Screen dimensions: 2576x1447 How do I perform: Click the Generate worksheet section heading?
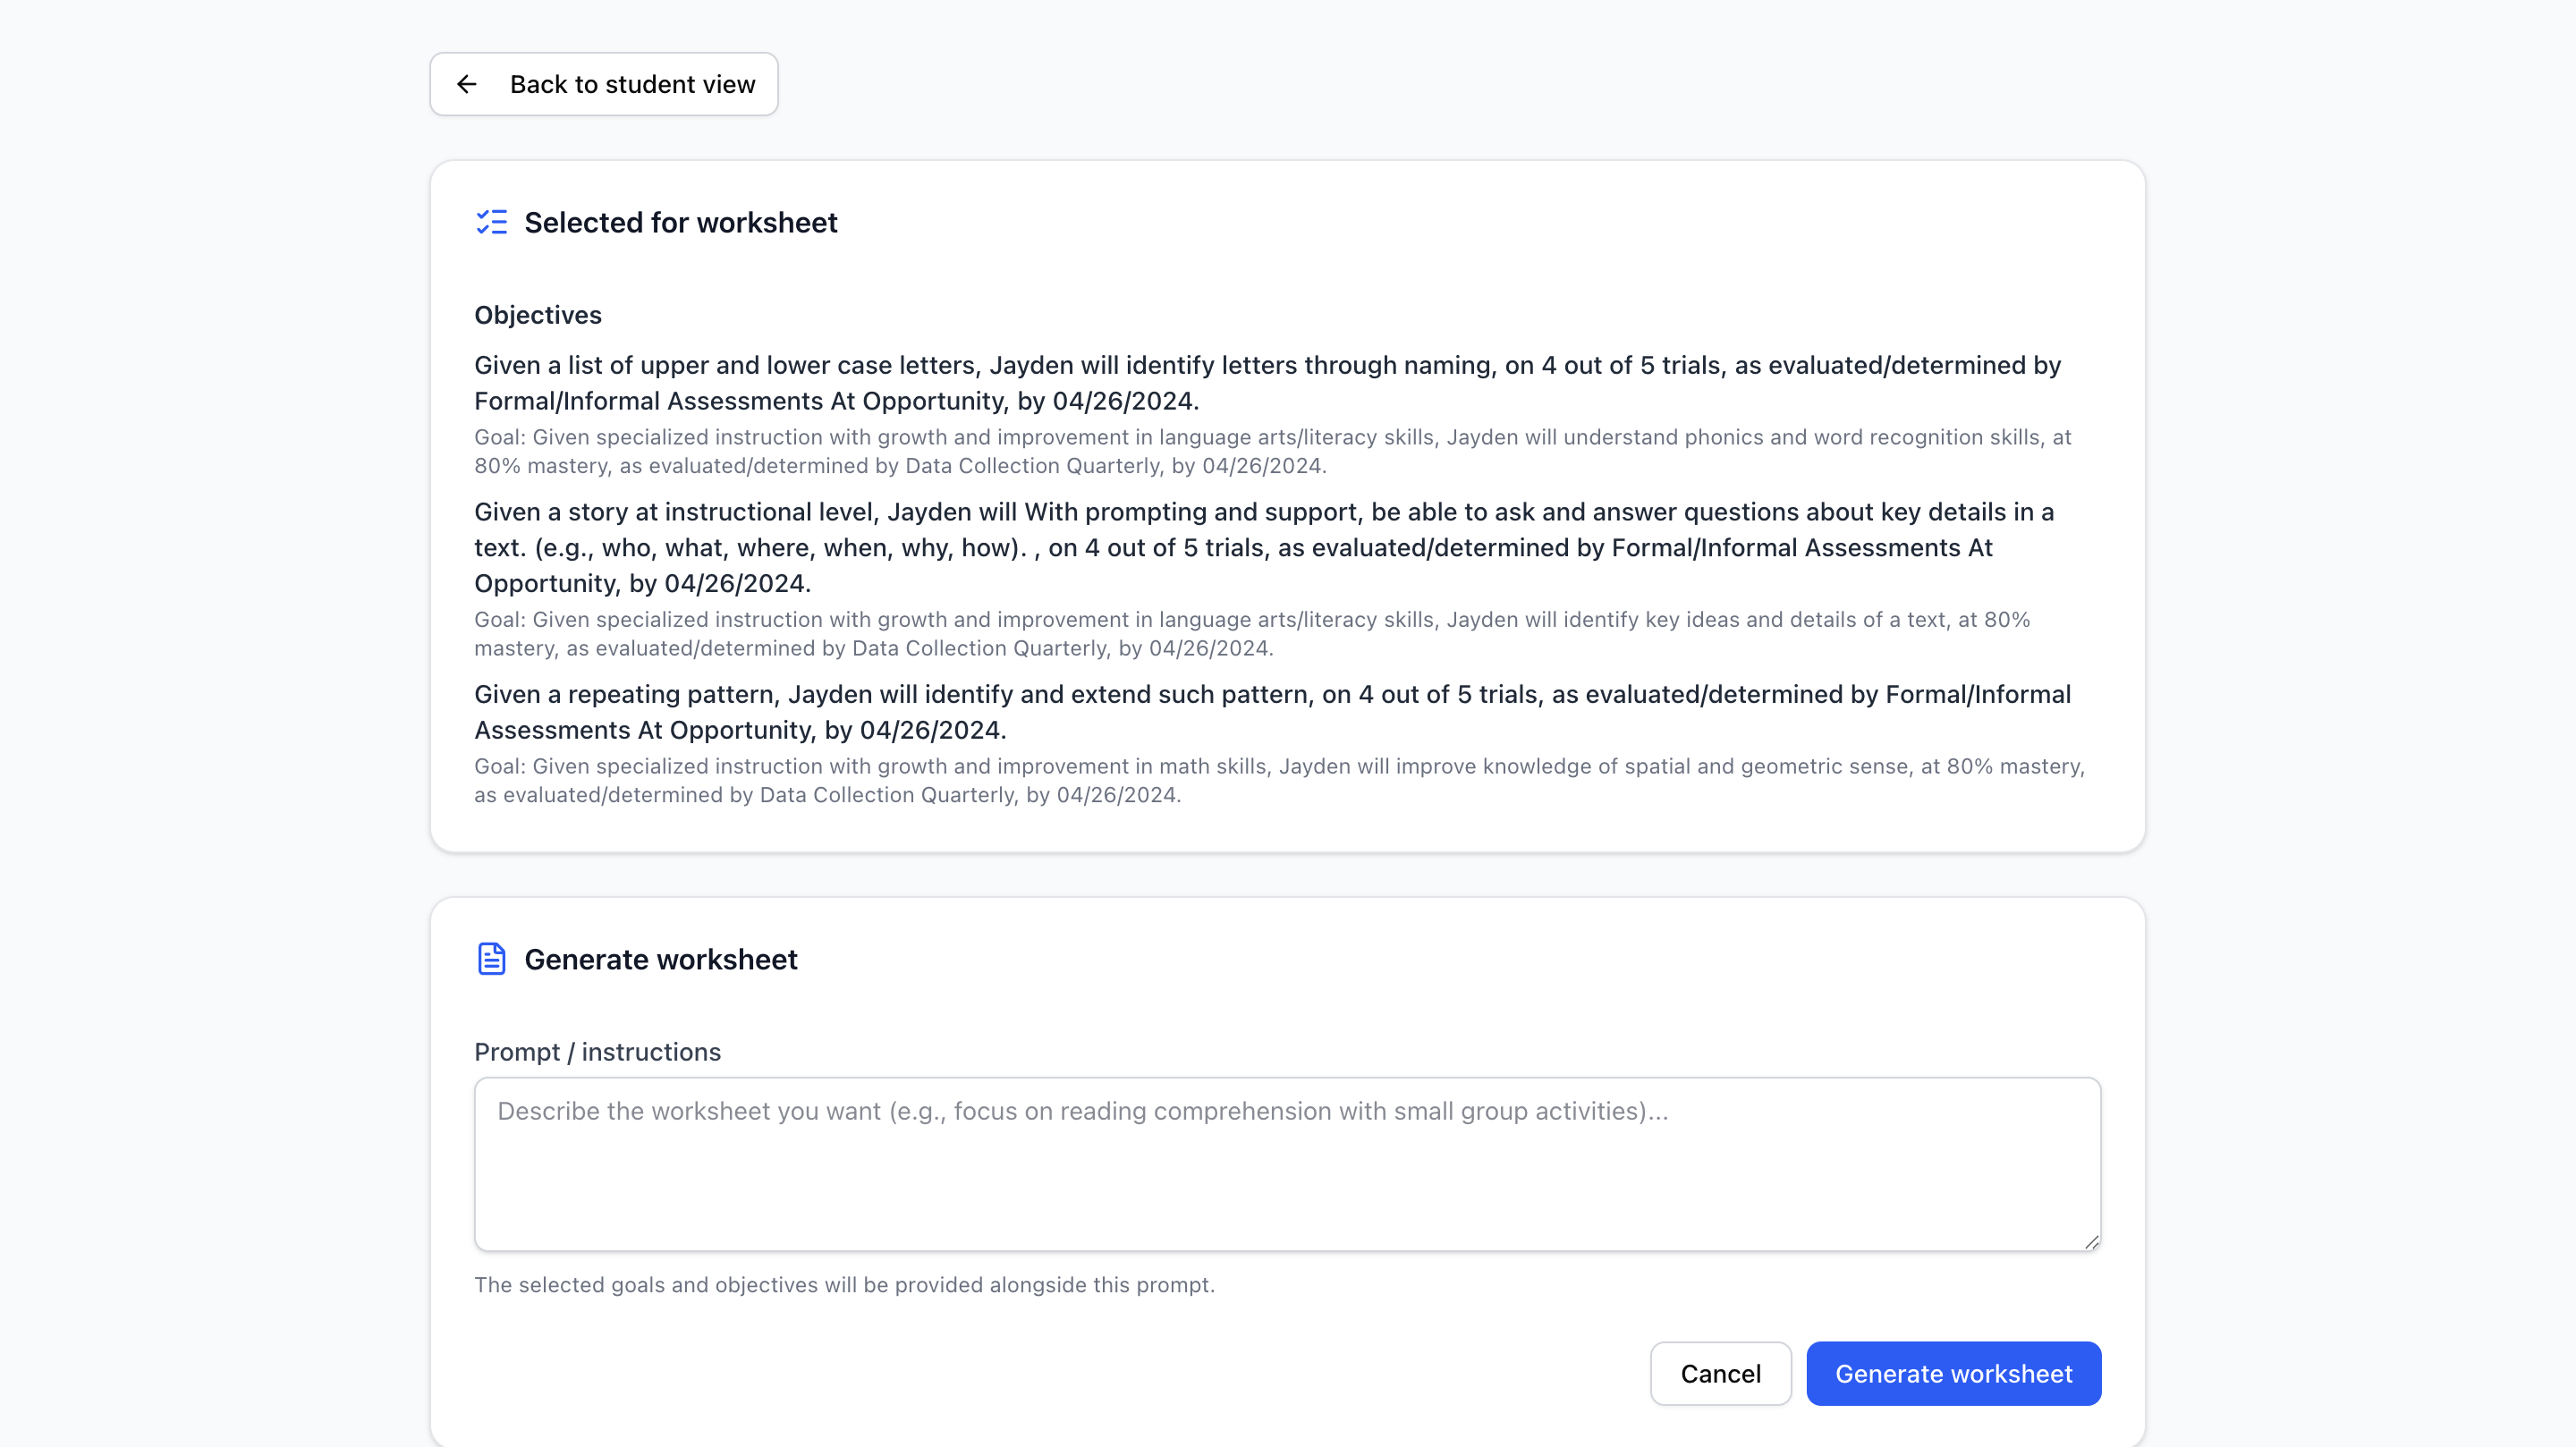tap(660, 959)
